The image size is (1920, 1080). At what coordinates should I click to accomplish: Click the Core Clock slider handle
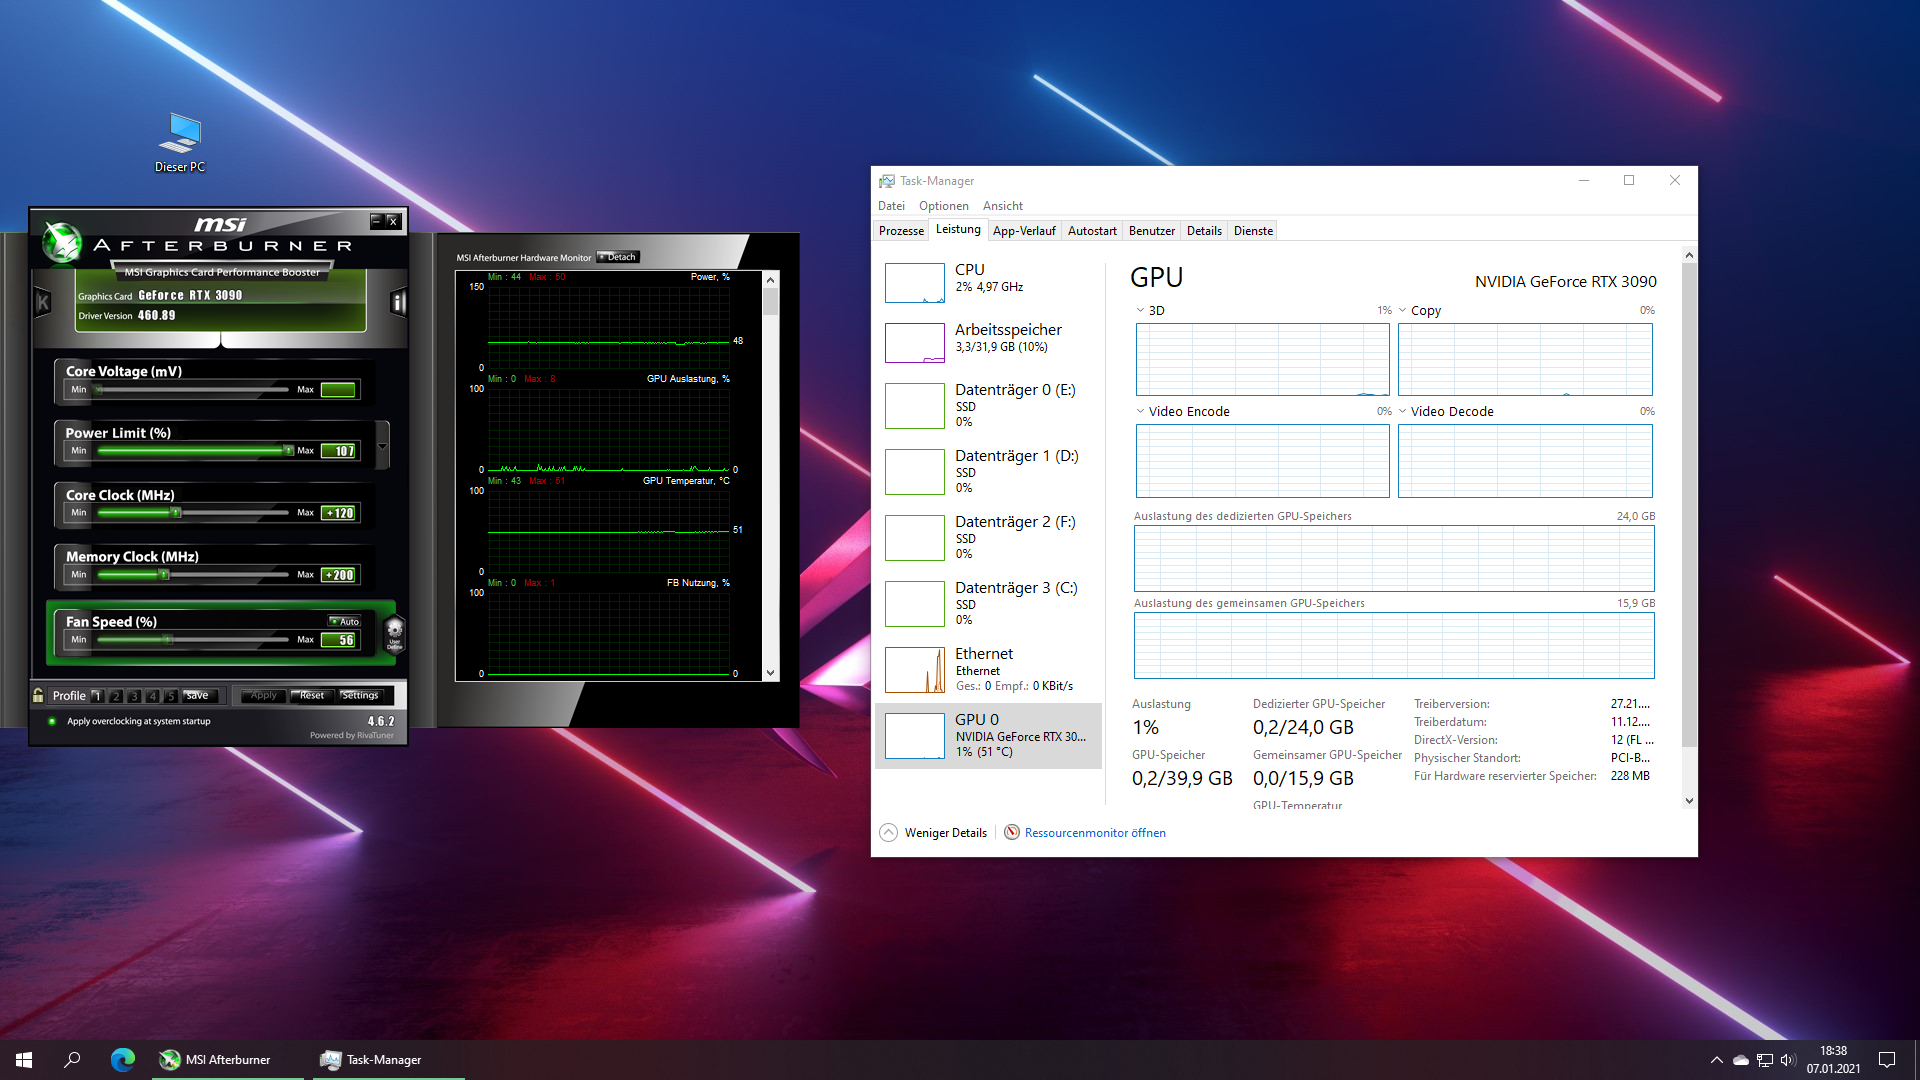(176, 513)
